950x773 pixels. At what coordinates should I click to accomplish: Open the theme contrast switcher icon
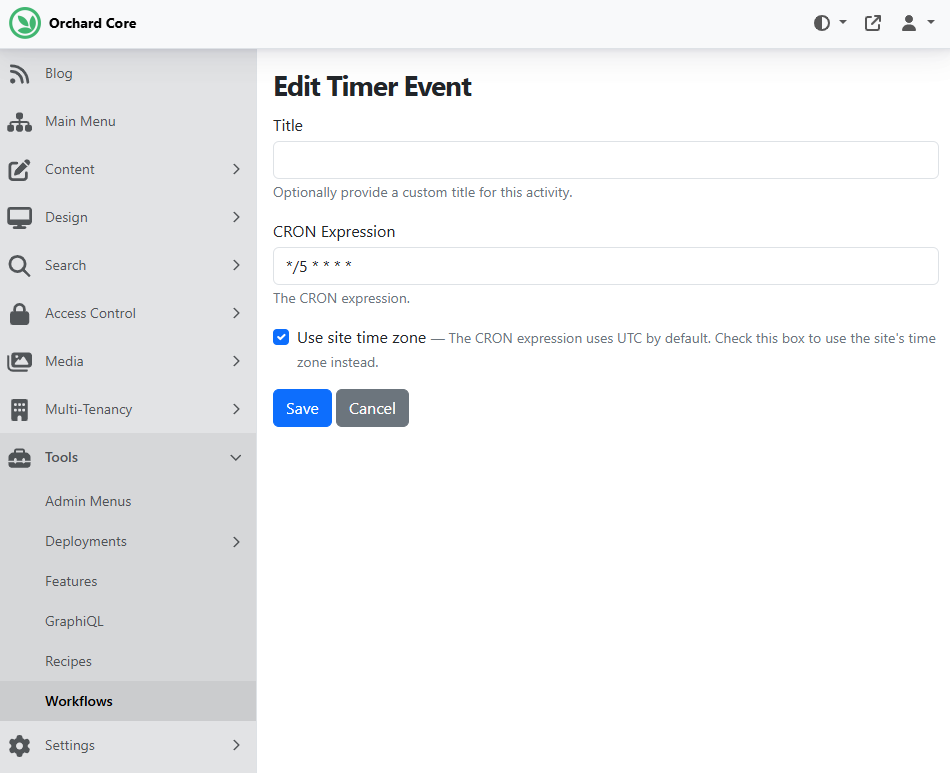pyautogui.click(x=822, y=23)
